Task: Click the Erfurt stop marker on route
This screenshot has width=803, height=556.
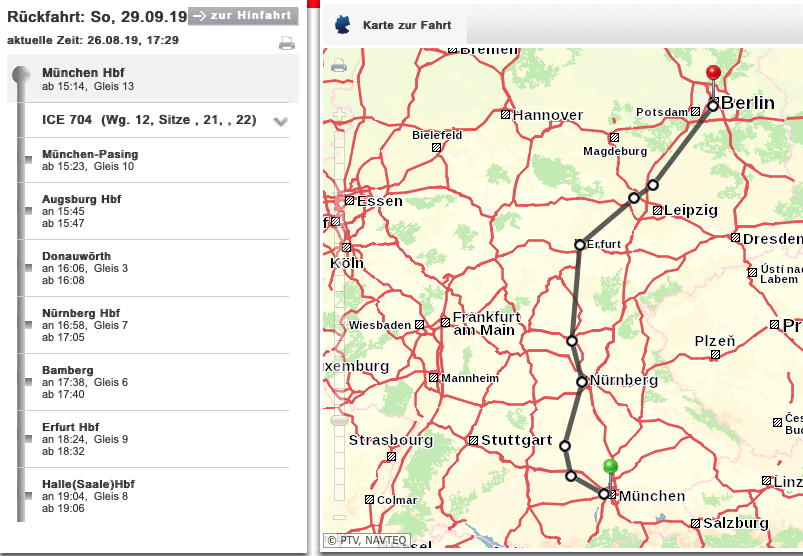Action: point(580,244)
